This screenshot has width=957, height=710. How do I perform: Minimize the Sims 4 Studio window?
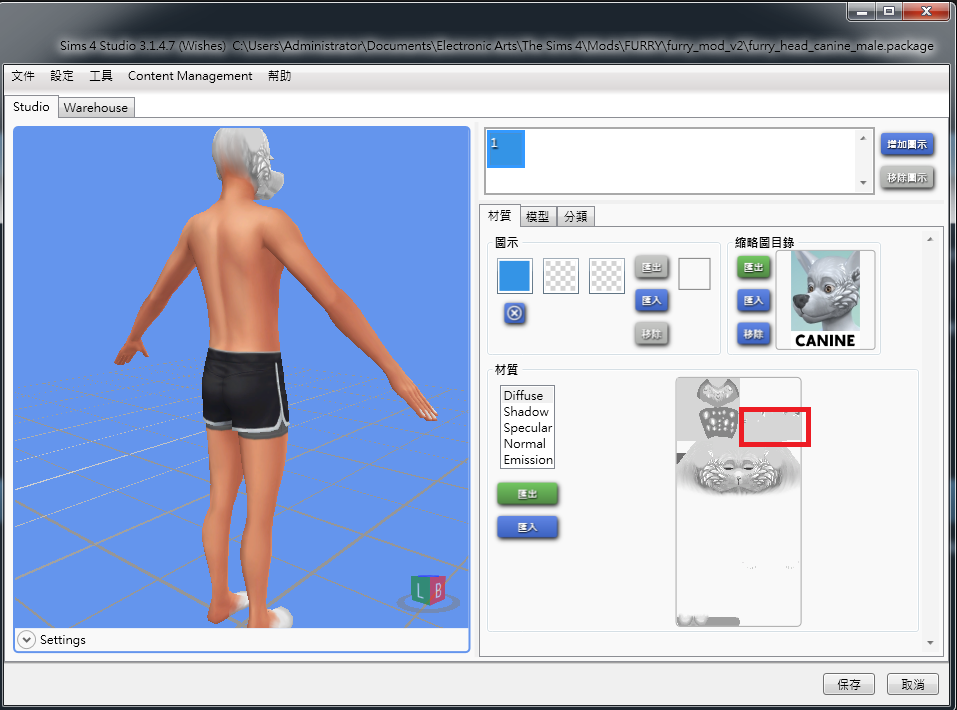coord(862,12)
